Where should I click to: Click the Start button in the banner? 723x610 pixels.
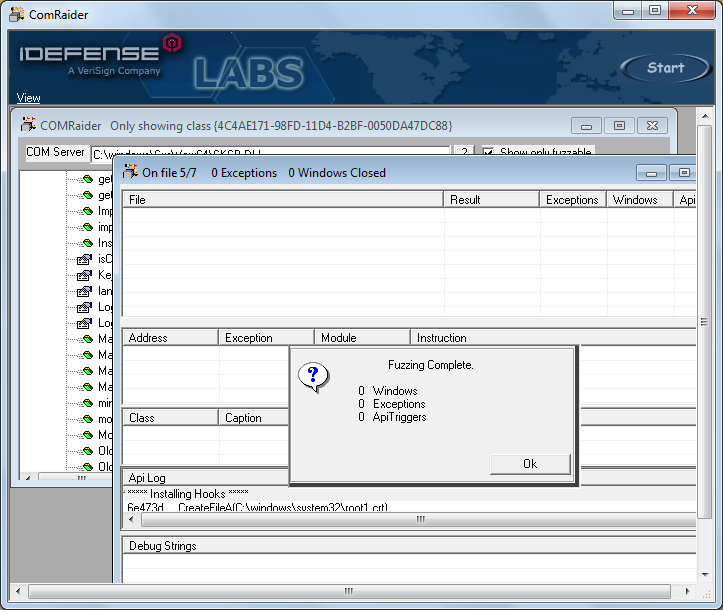tap(665, 68)
